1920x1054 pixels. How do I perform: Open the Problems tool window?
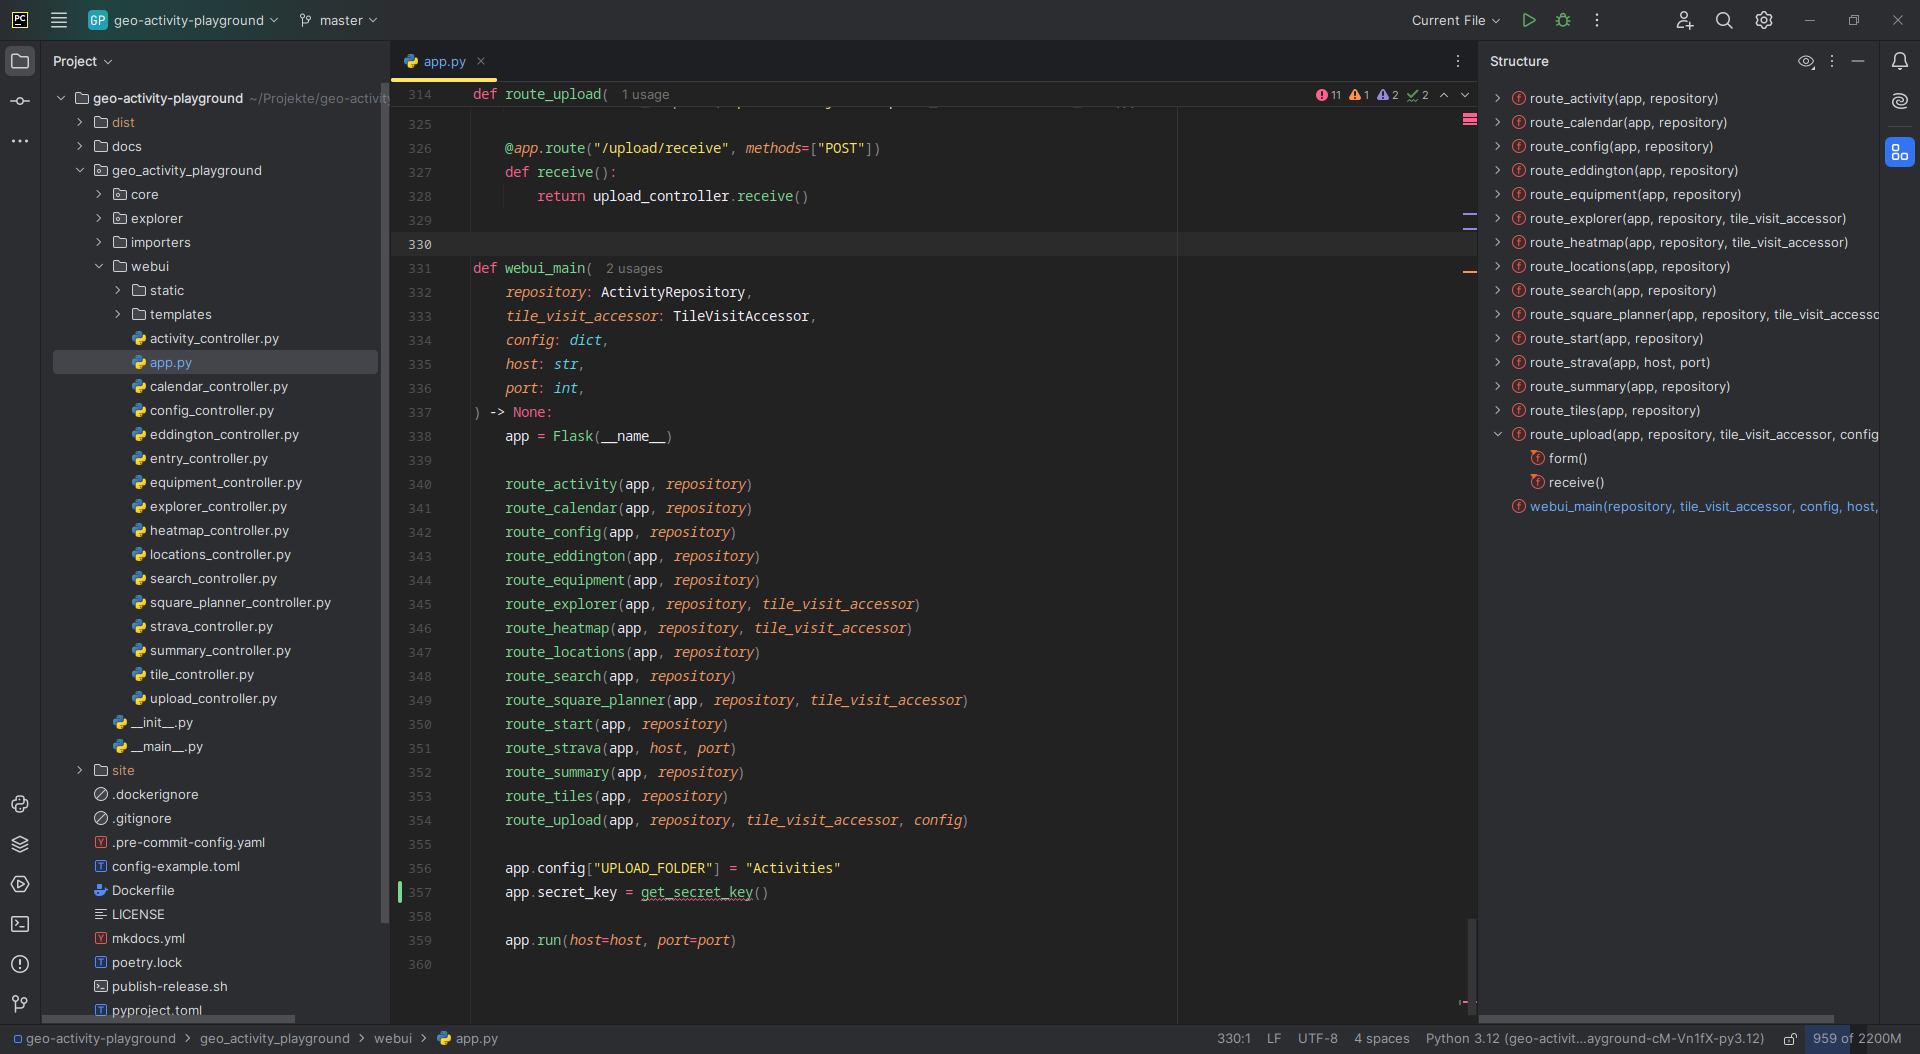20,964
